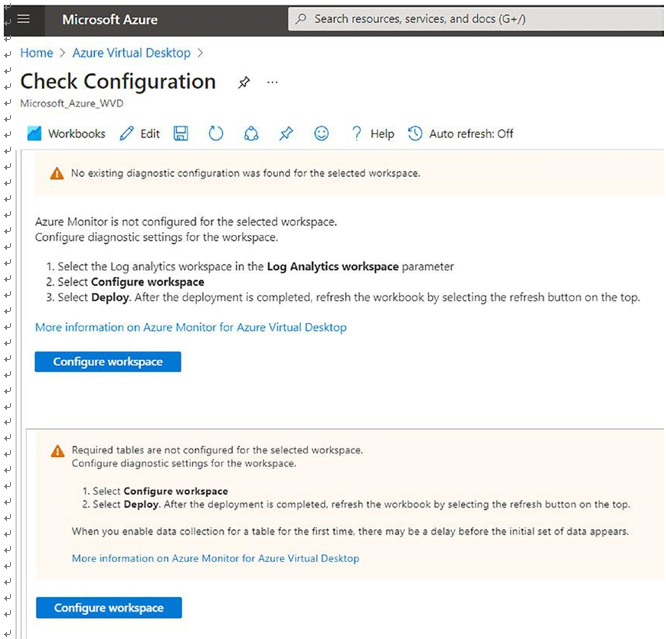Click the Microsoft_Azure_WVD subtitle
This screenshot has height=639, width=666.
(x=72, y=103)
